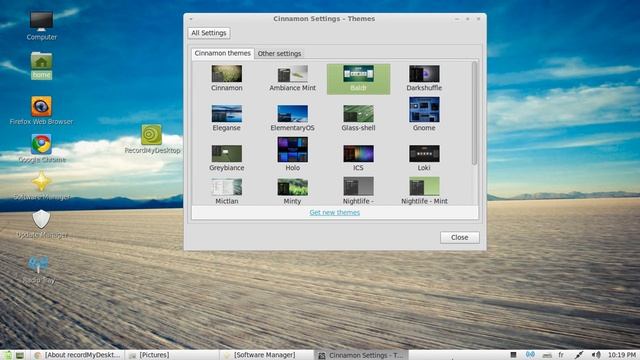
Task: Select the highlighted Baldr theme
Action: pos(358,79)
